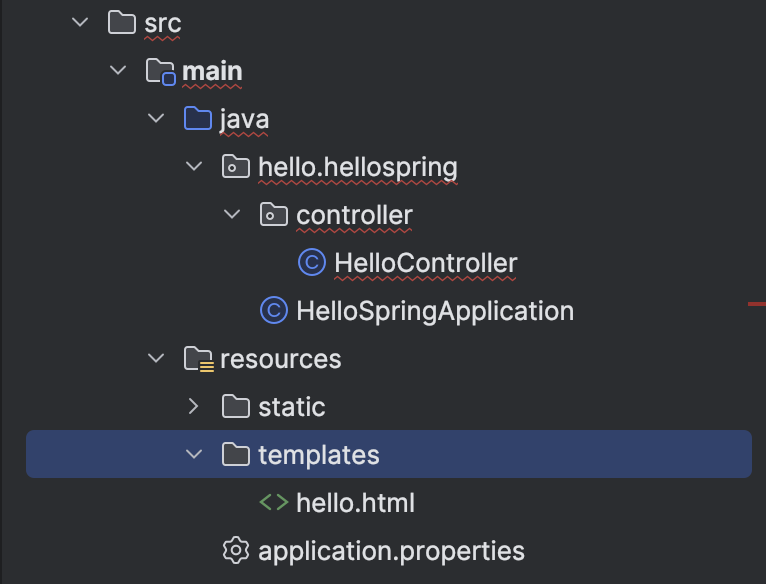
Task: Click the hello.html file icon
Action: [273, 503]
